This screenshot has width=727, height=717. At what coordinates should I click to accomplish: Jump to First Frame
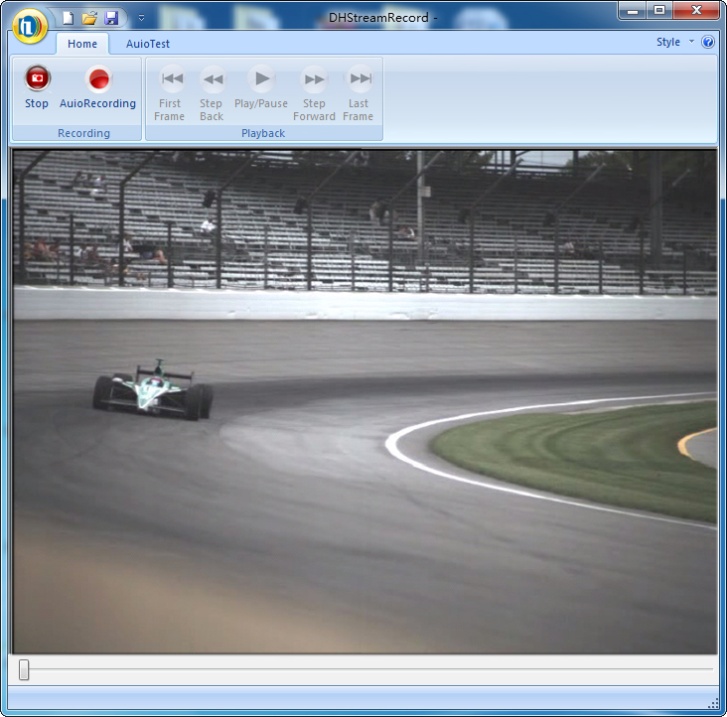click(171, 79)
